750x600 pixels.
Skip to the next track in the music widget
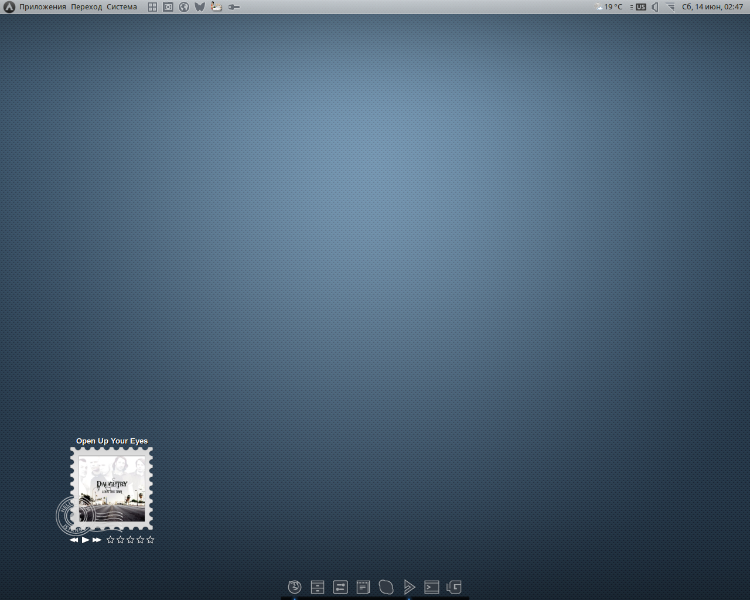pyautogui.click(x=97, y=540)
